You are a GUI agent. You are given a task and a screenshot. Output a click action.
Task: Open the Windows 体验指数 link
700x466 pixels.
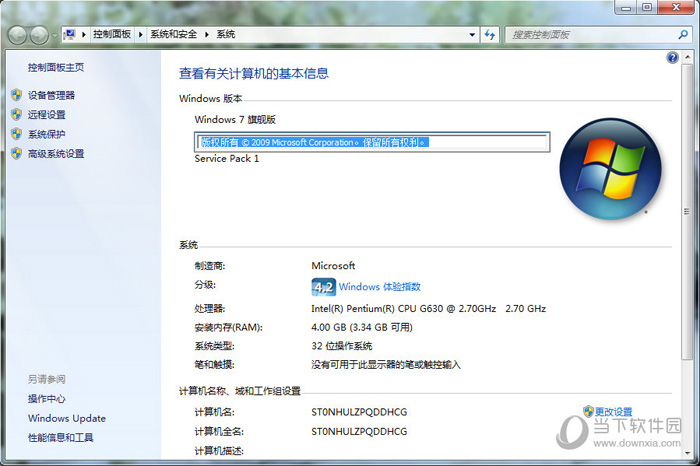[379, 287]
